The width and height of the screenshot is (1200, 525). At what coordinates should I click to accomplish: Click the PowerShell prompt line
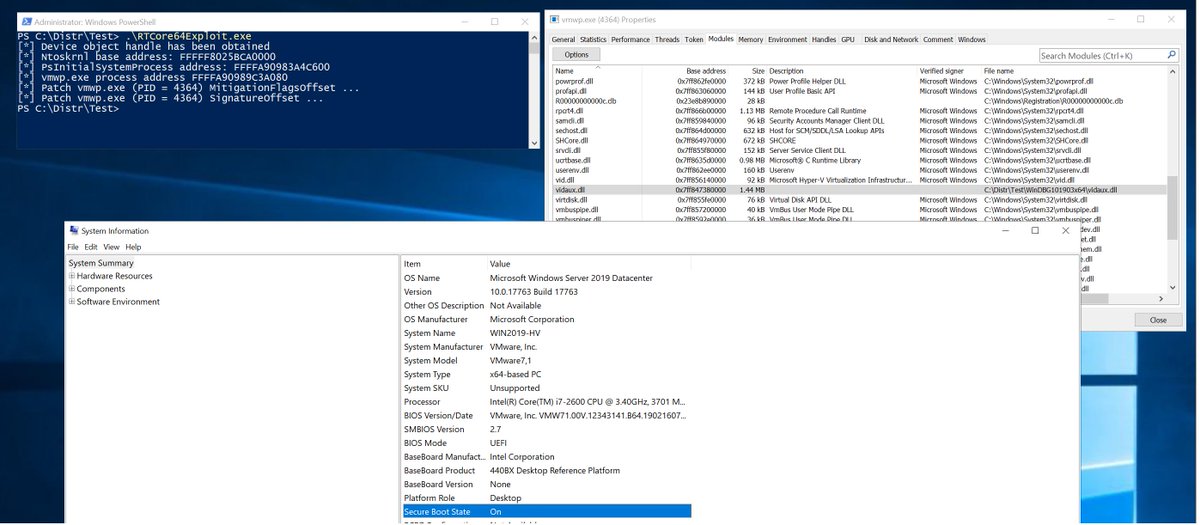pos(68,108)
